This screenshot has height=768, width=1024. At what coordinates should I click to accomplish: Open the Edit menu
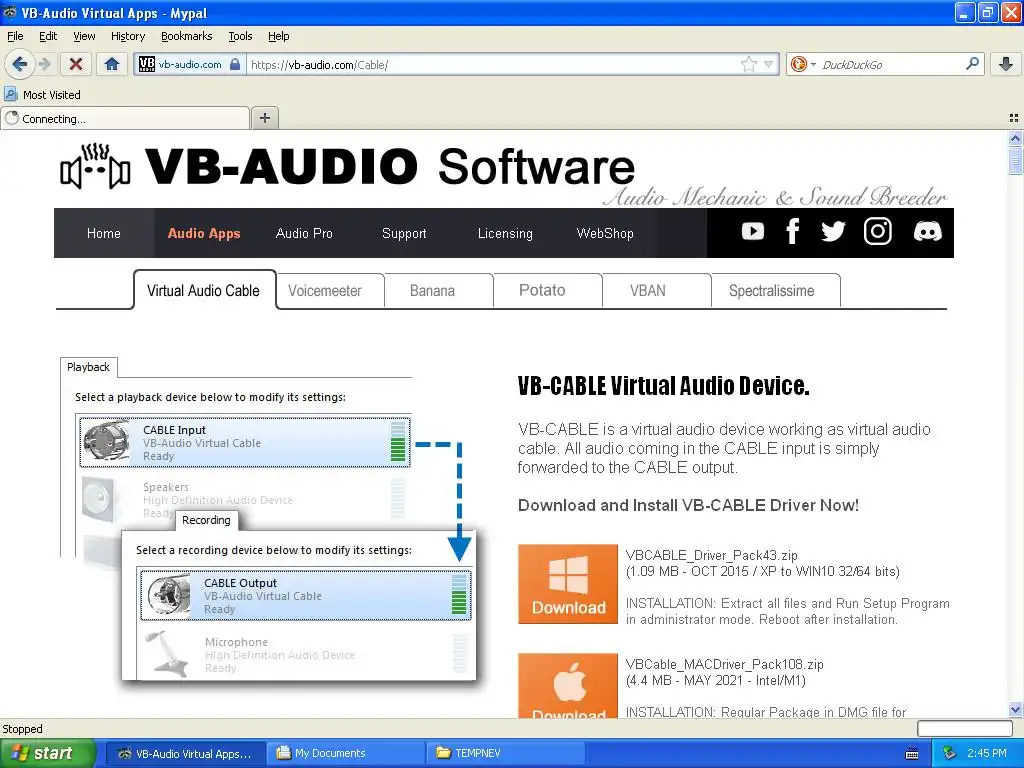click(x=48, y=36)
